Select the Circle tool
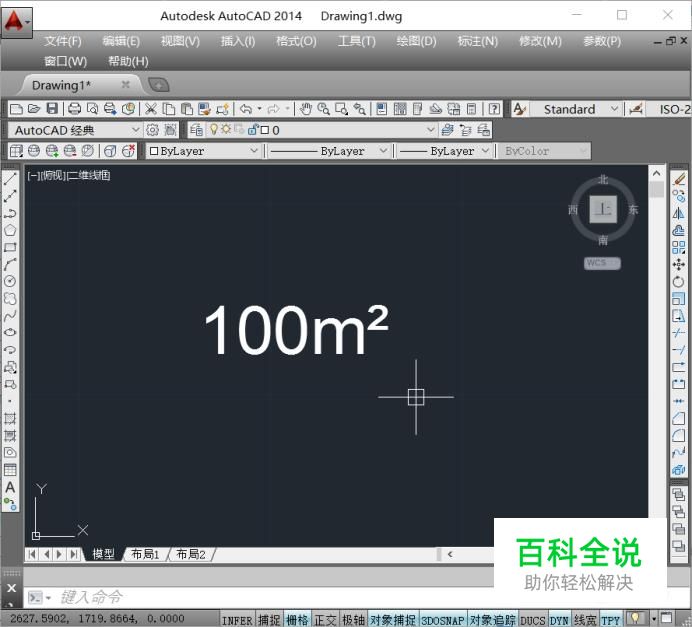Viewport: 692px width, 627px height. click(x=10, y=281)
